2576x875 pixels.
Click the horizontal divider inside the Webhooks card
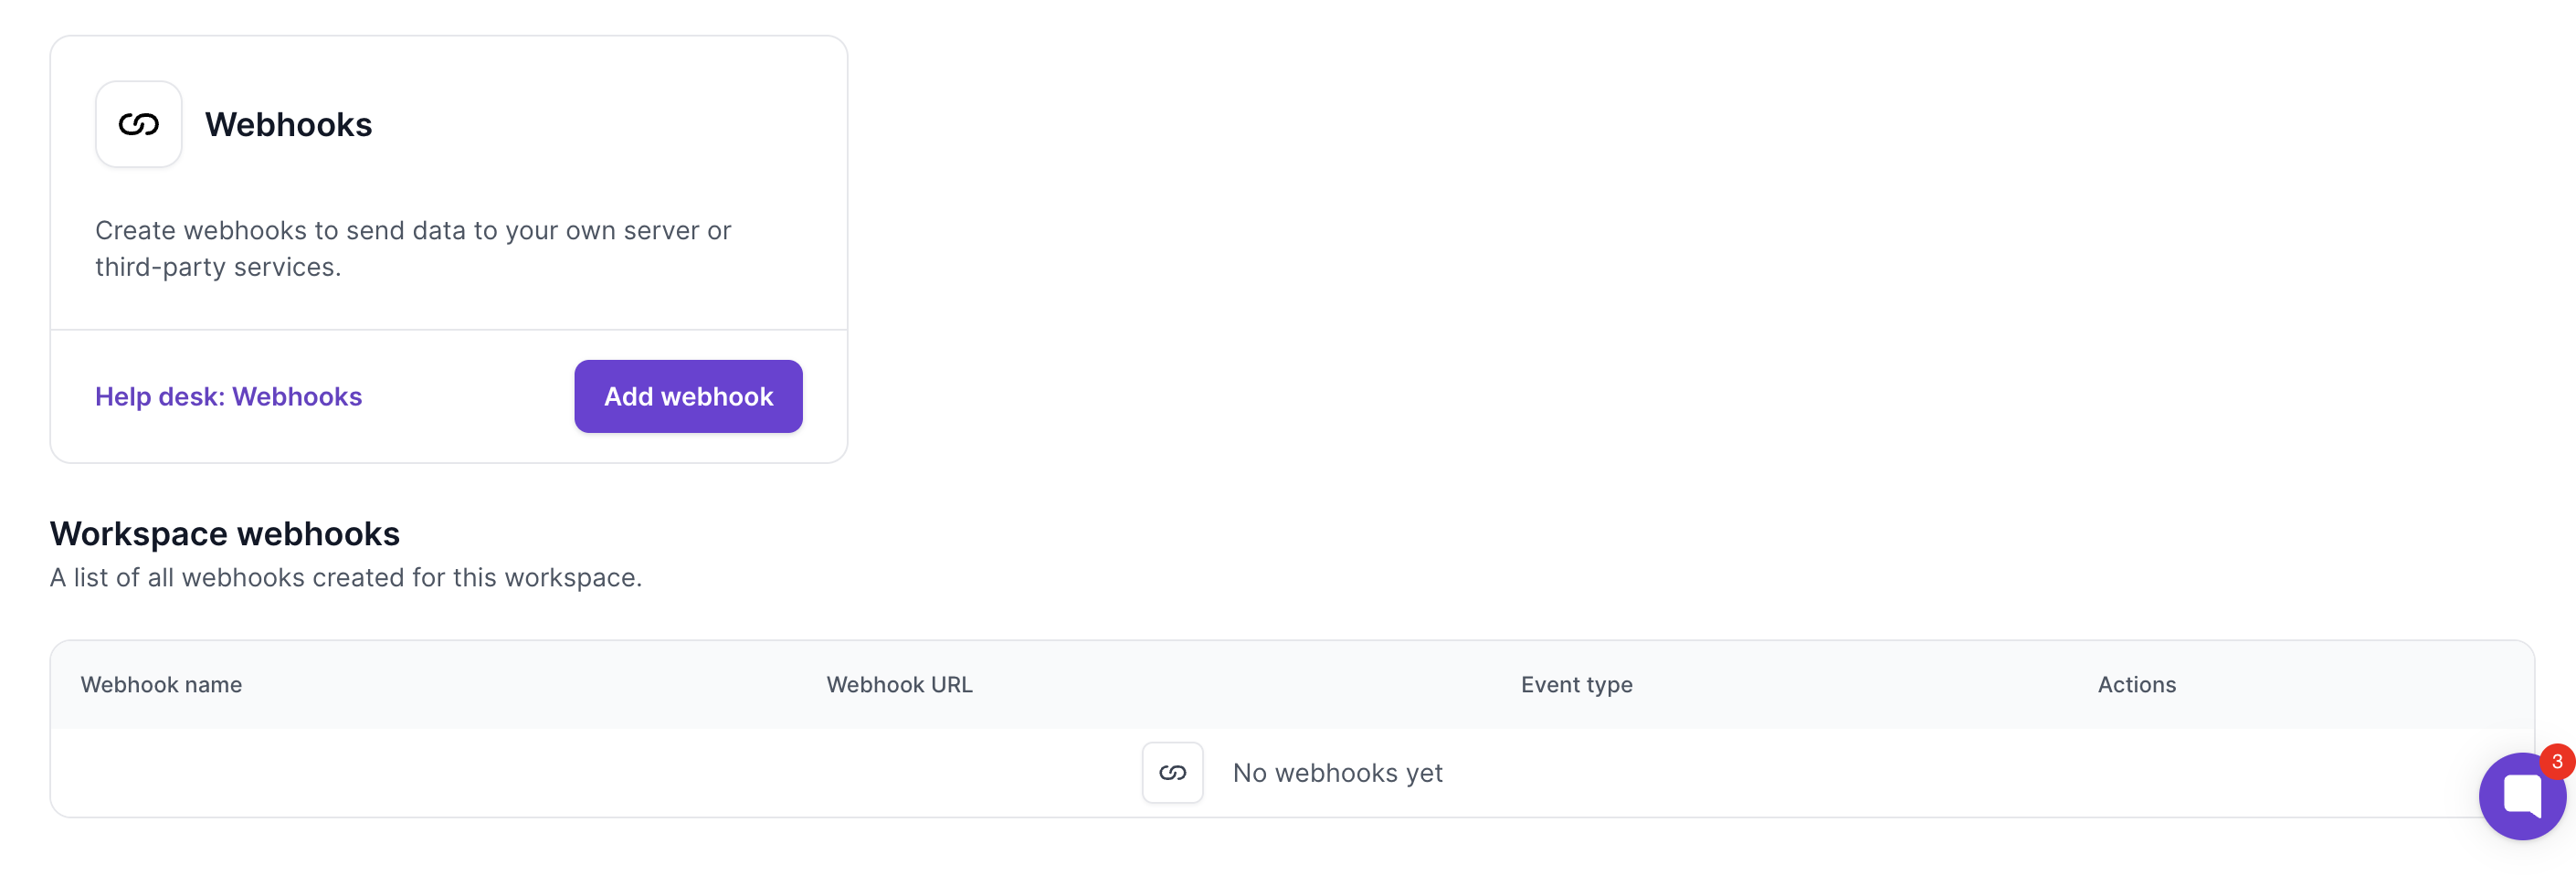449,329
